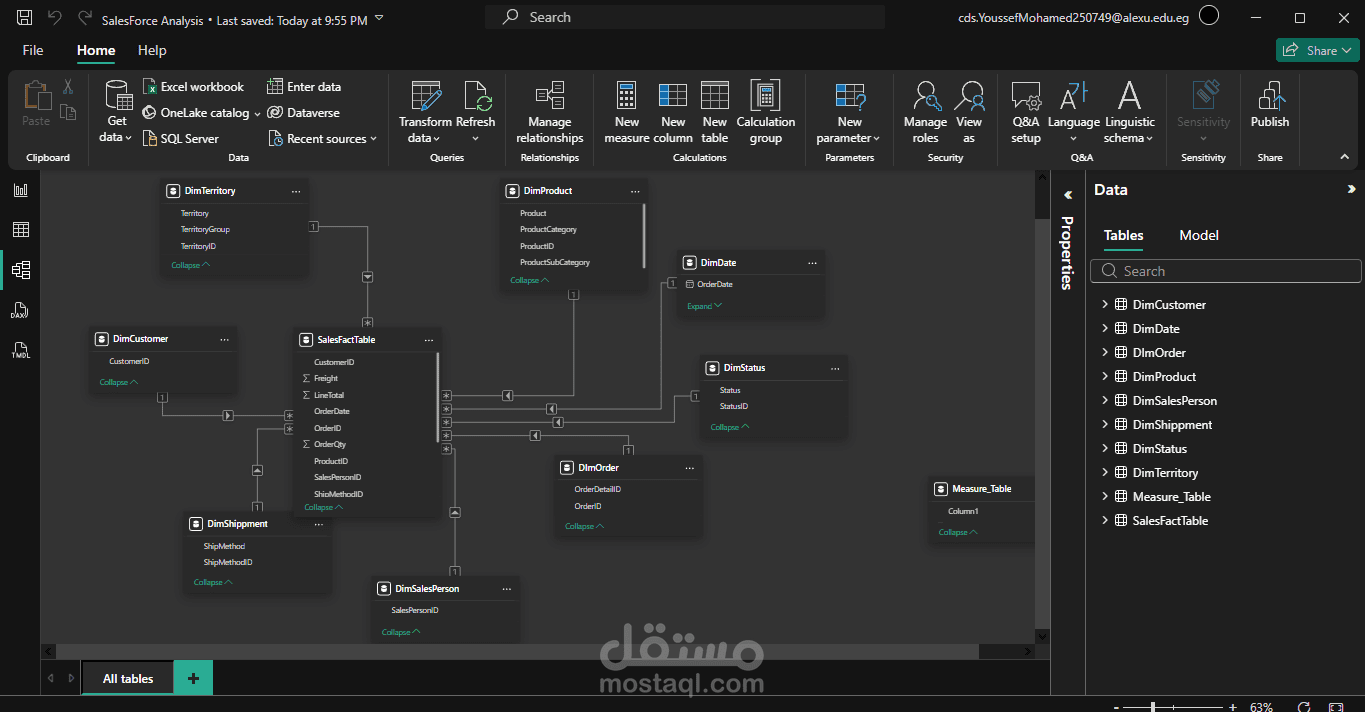Expand SalesFactTable in Data pane
The image size is (1365, 712).
click(1105, 520)
